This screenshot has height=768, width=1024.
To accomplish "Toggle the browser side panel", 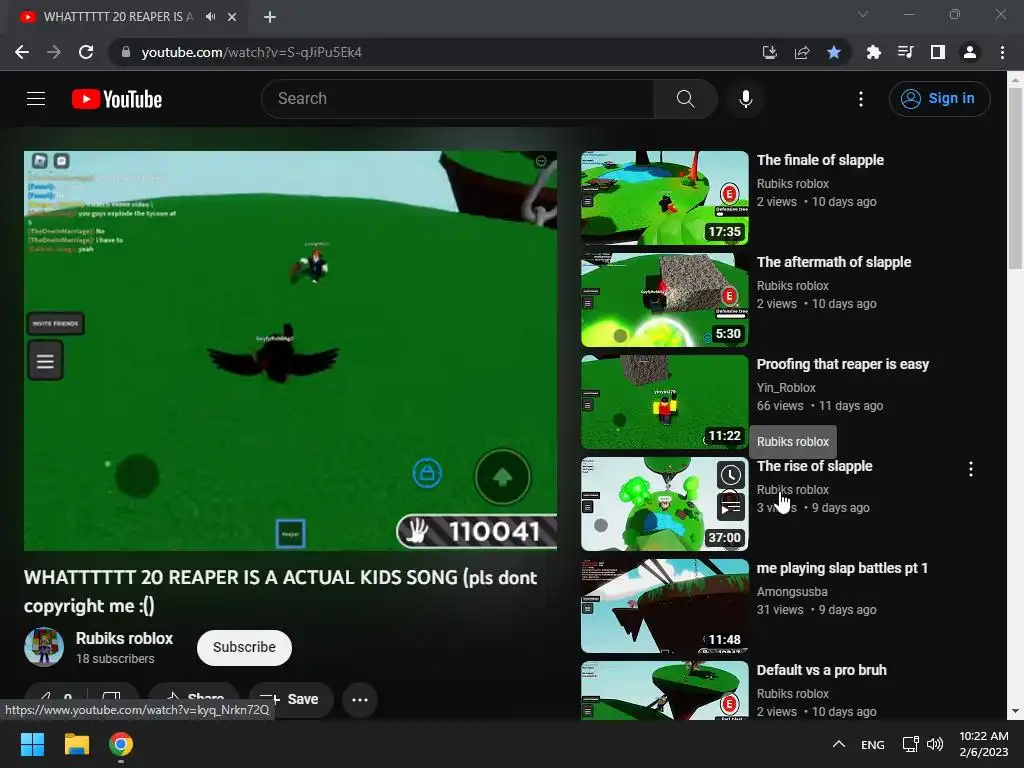I will 938,52.
